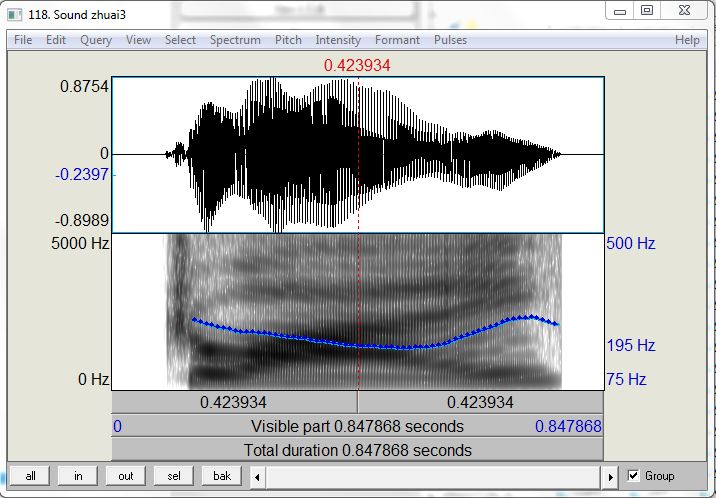Open the Select menu
The width and height of the screenshot is (716, 498).
[x=180, y=40]
